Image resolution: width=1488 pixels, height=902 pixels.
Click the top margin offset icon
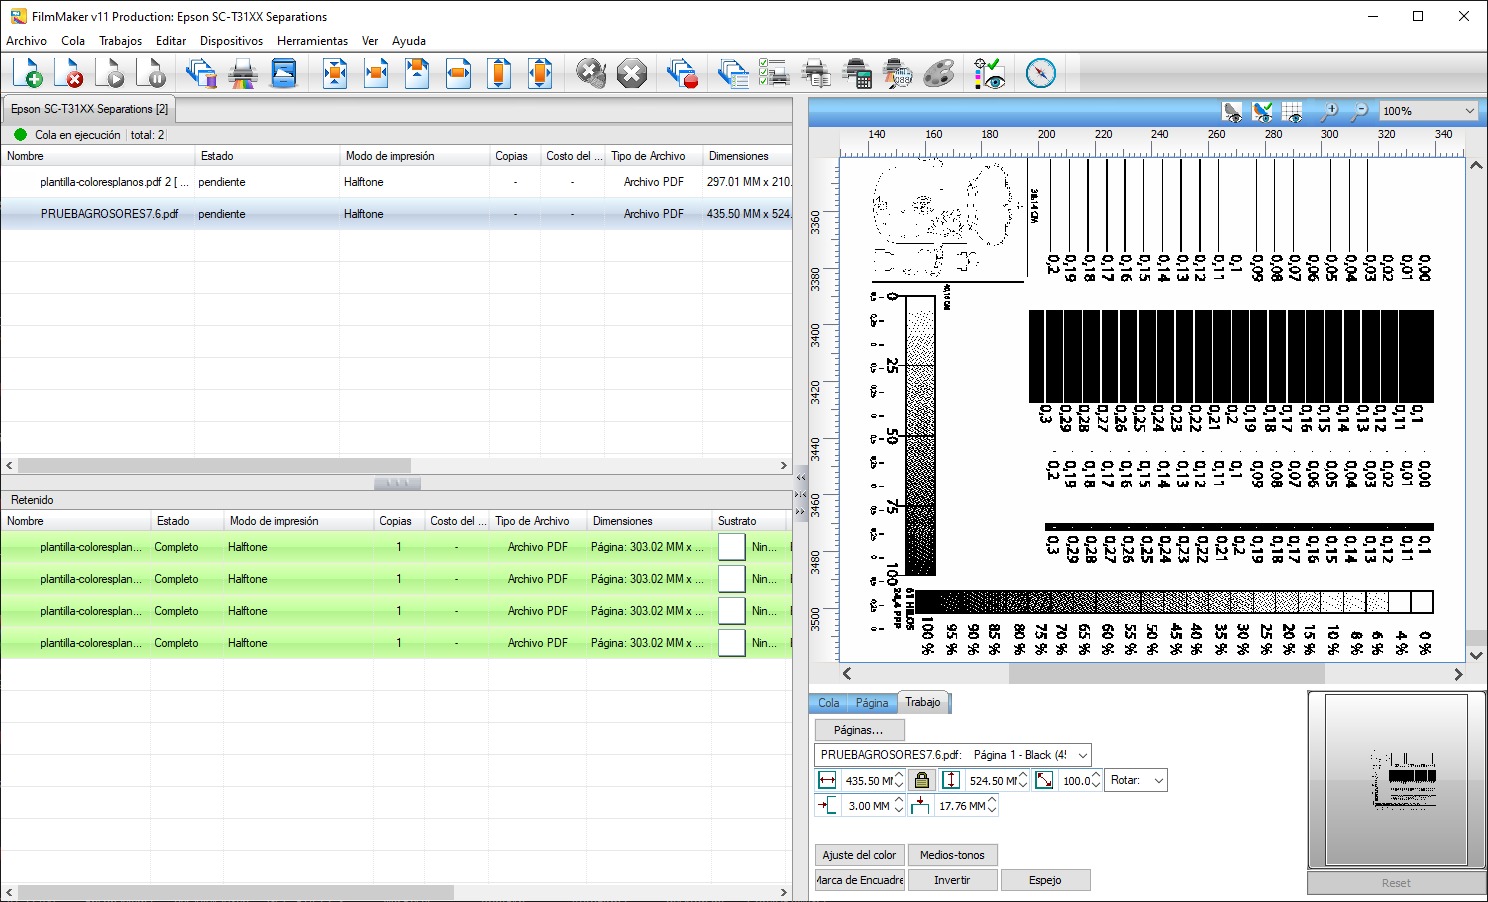[x=920, y=805]
